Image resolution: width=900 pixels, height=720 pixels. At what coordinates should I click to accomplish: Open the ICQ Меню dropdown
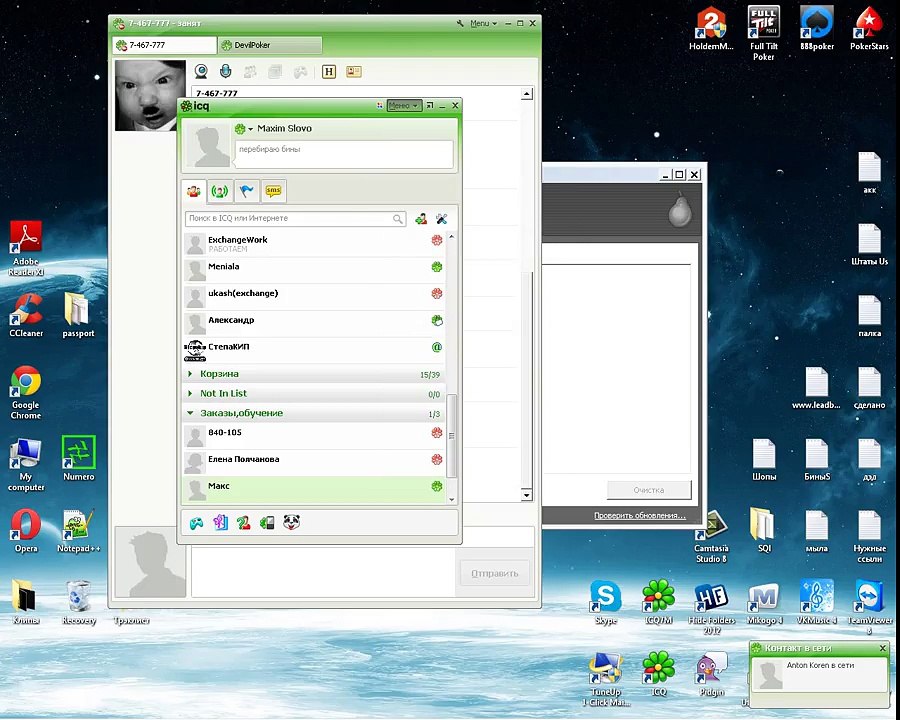pos(404,106)
